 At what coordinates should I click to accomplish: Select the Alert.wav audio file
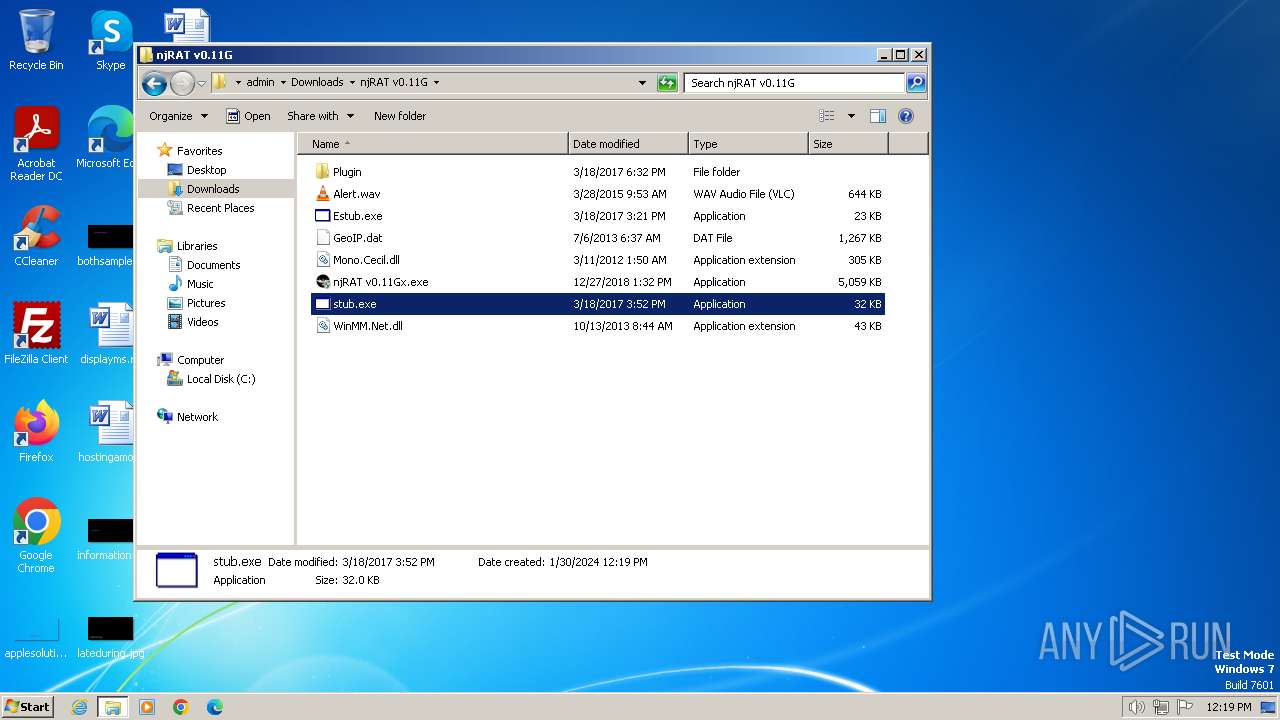tap(598, 194)
